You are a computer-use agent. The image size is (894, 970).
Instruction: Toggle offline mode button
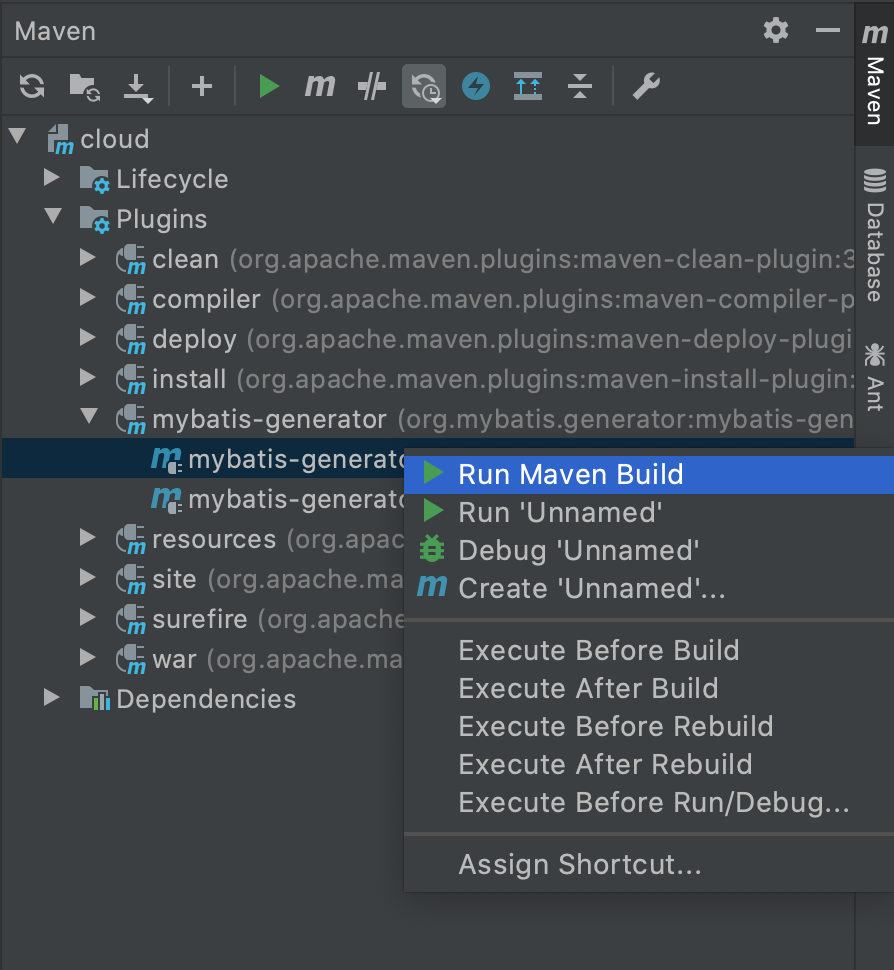click(424, 86)
